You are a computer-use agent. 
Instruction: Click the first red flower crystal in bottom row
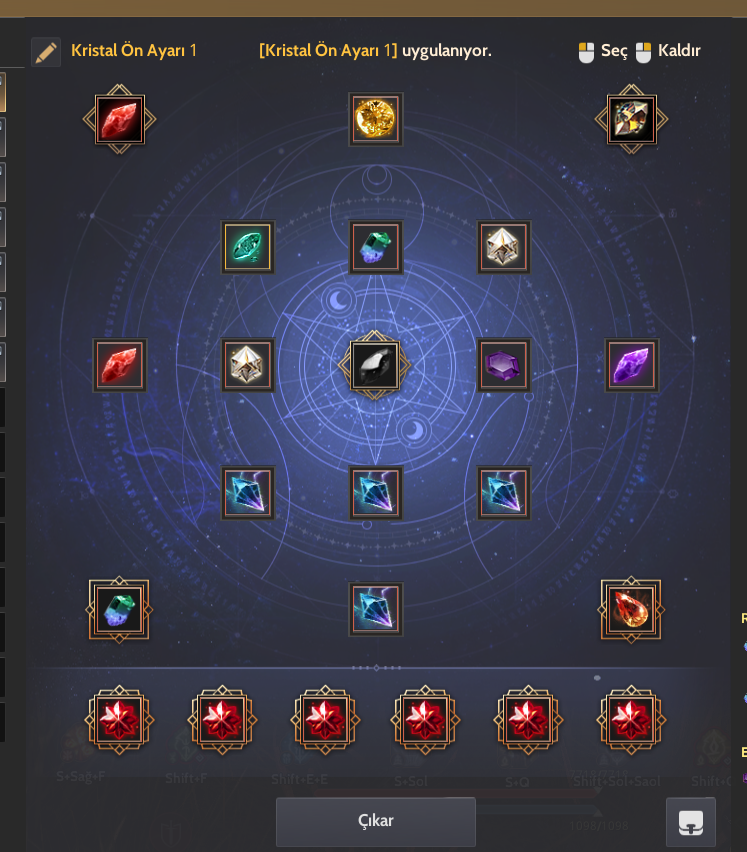click(x=120, y=720)
